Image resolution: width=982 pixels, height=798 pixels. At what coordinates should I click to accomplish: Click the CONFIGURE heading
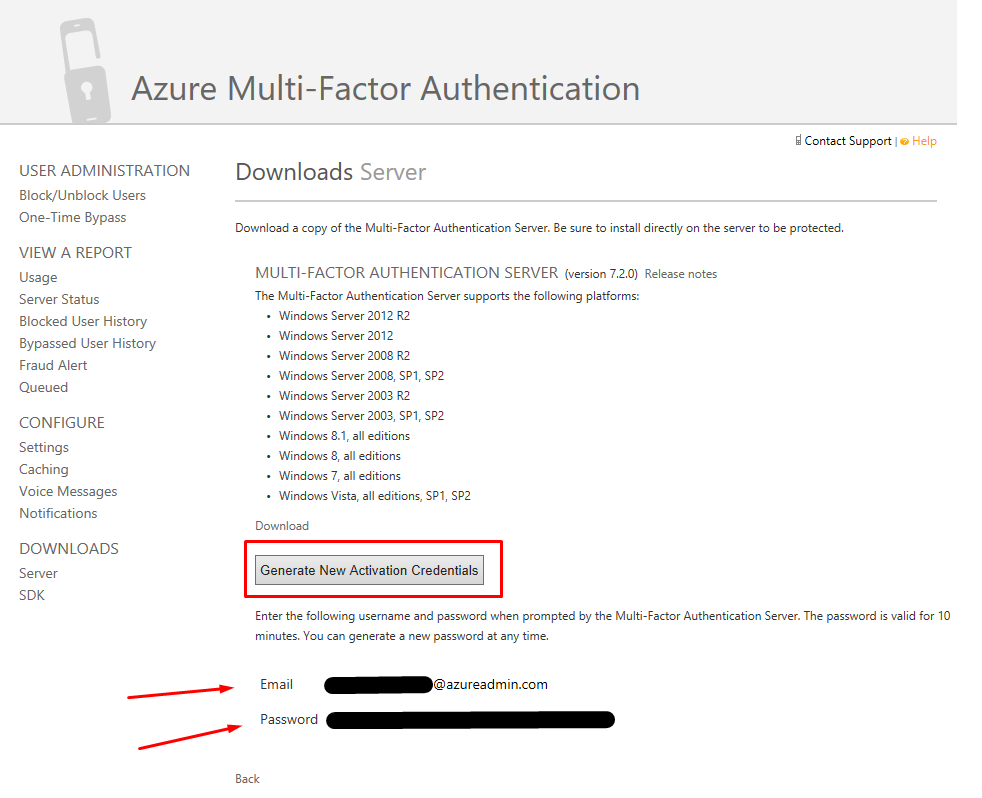tap(62, 423)
